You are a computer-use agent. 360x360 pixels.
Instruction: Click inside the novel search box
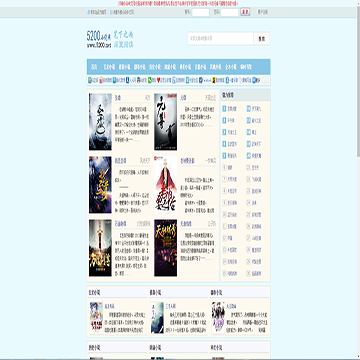(221, 39)
